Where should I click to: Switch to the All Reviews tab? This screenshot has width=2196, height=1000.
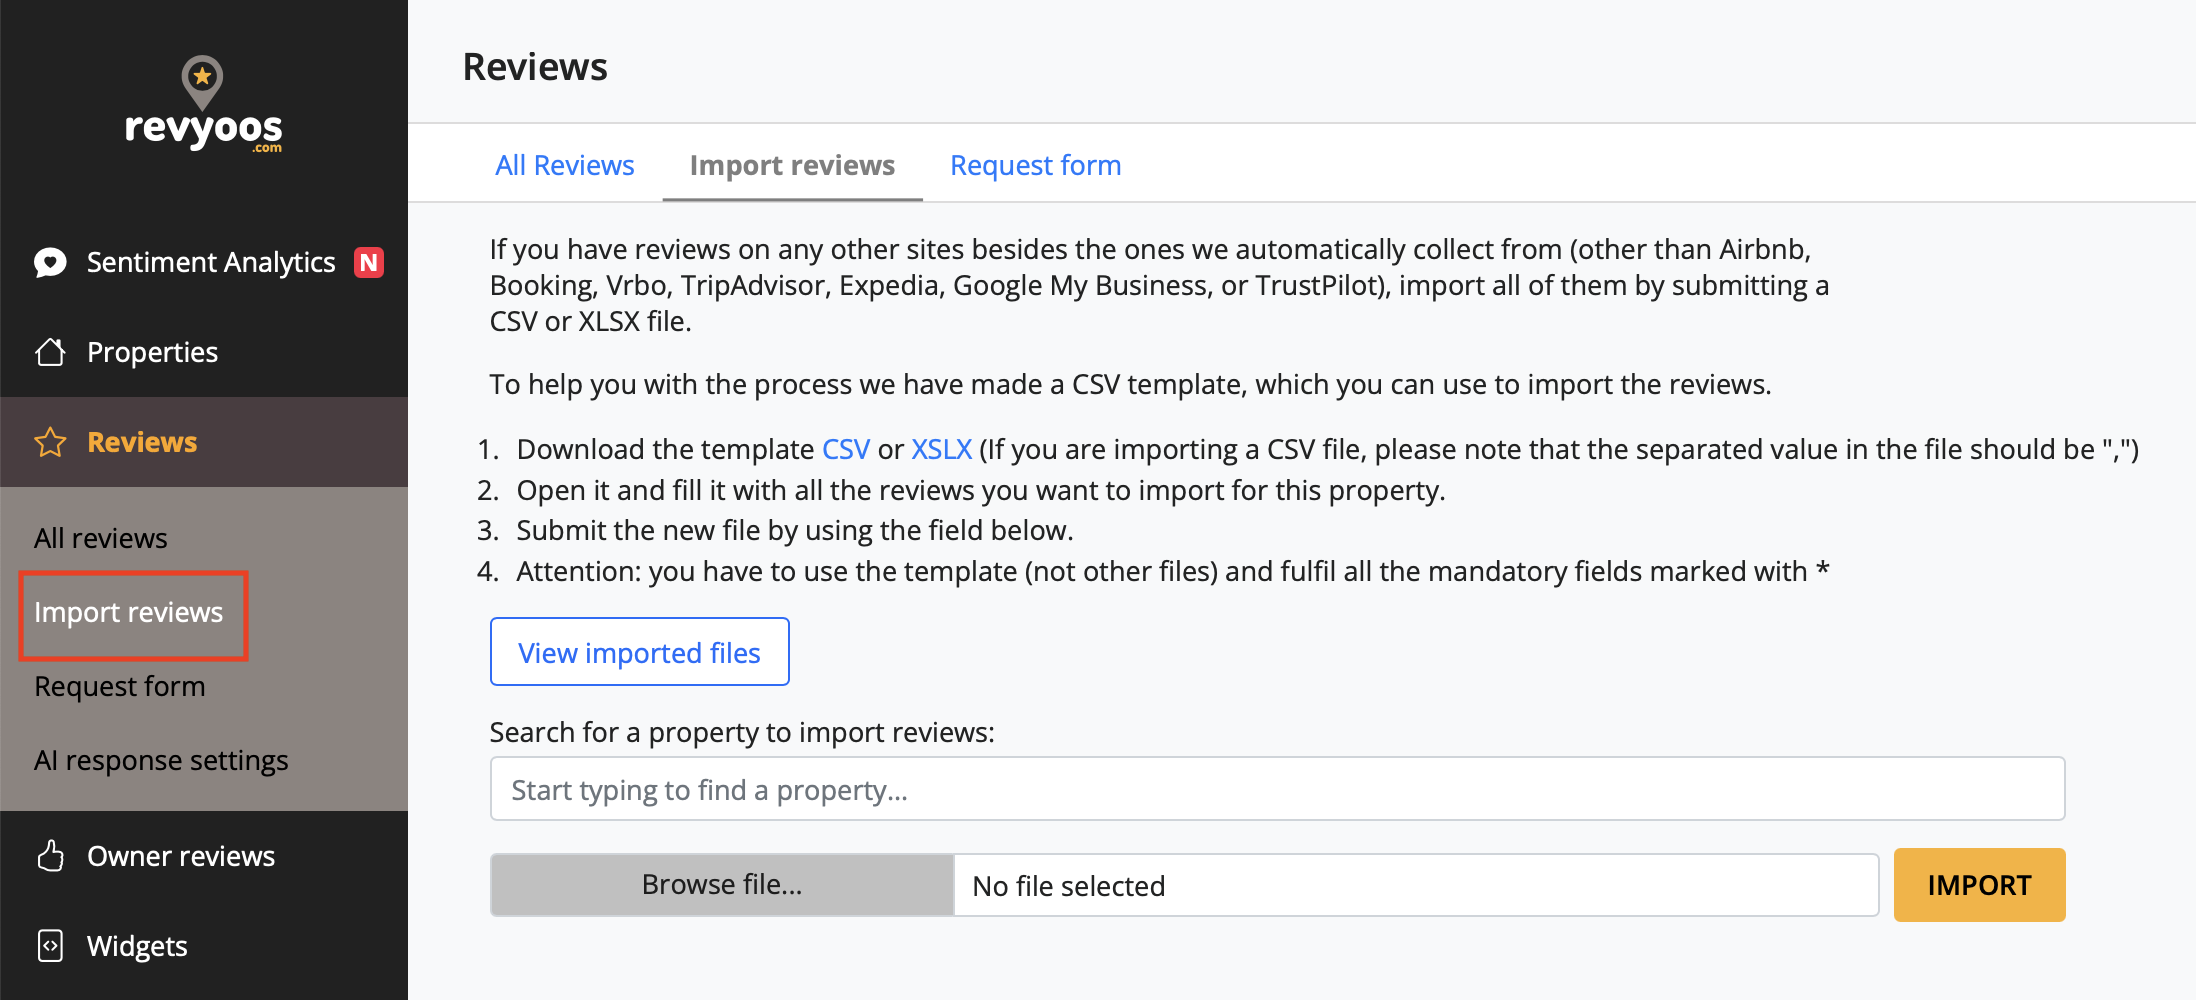pos(565,165)
